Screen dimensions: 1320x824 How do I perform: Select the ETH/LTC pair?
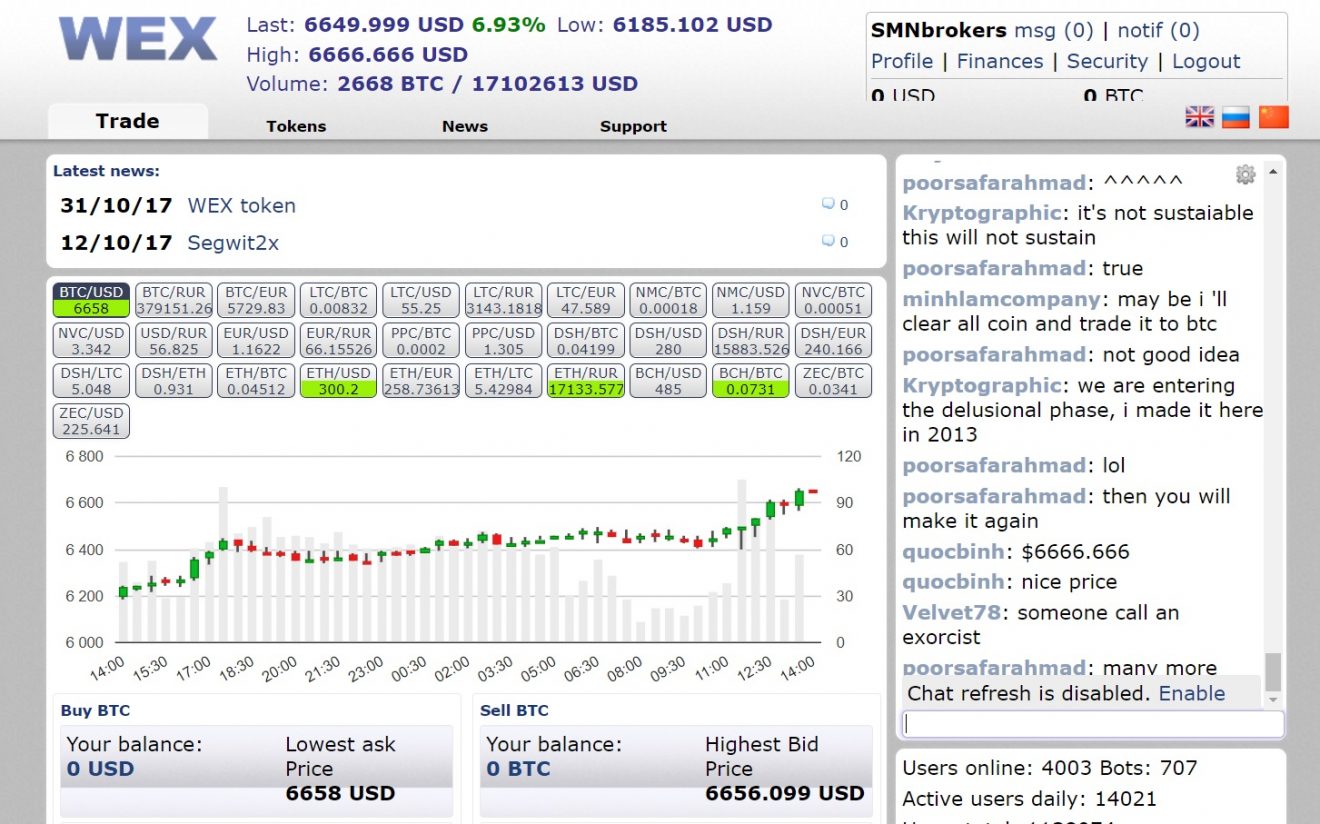click(503, 380)
